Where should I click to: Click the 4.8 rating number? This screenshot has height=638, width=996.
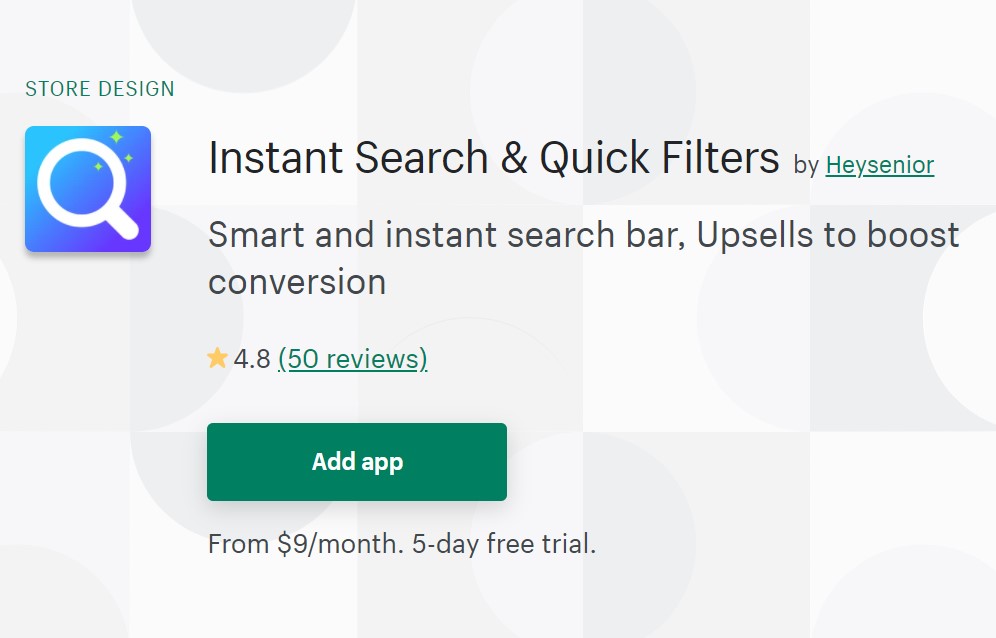(252, 358)
